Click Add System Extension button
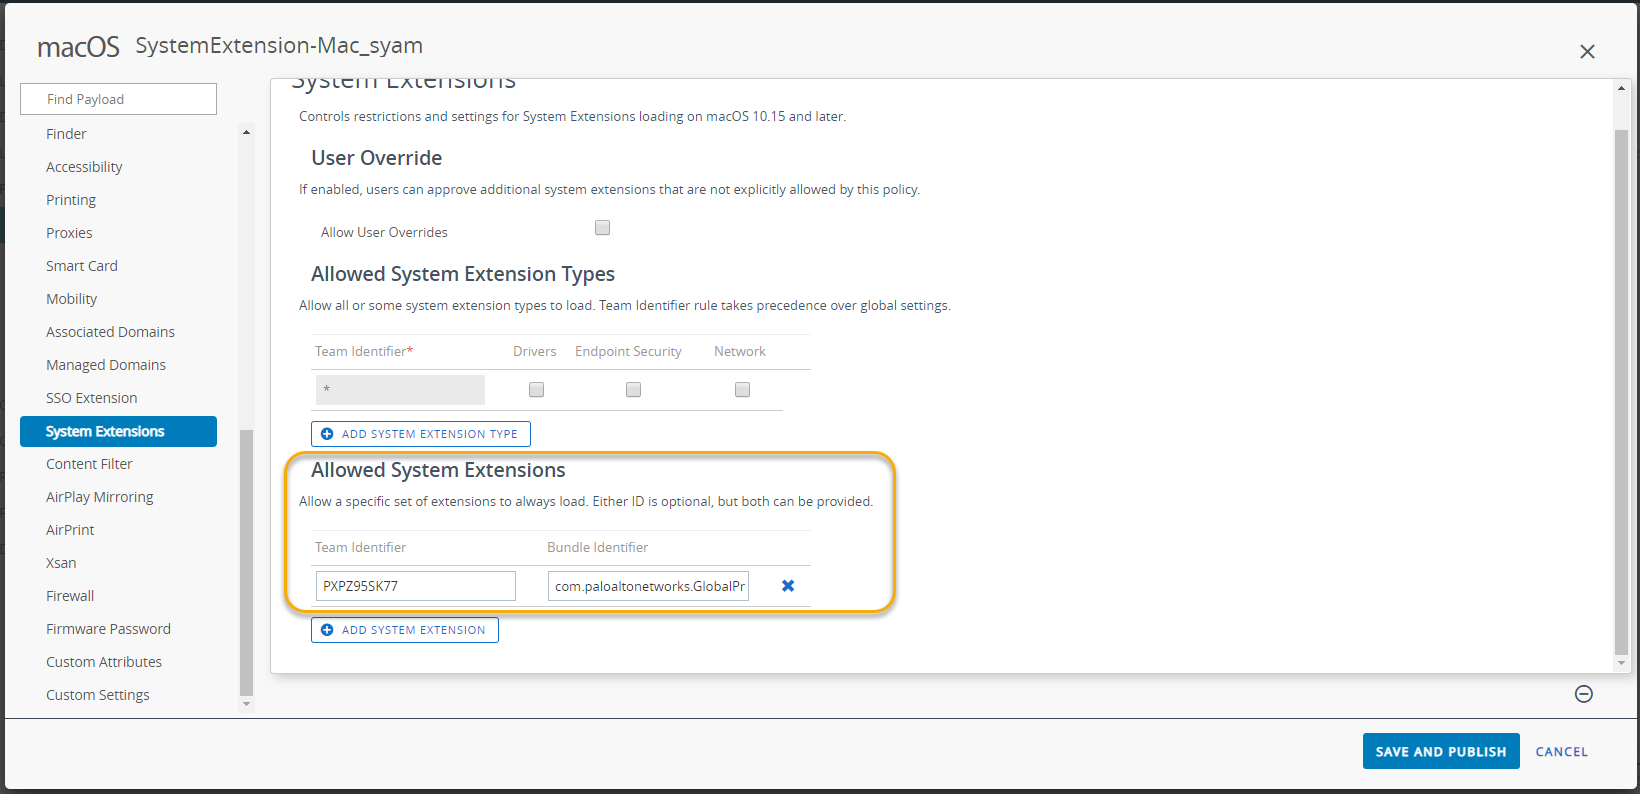 405,630
